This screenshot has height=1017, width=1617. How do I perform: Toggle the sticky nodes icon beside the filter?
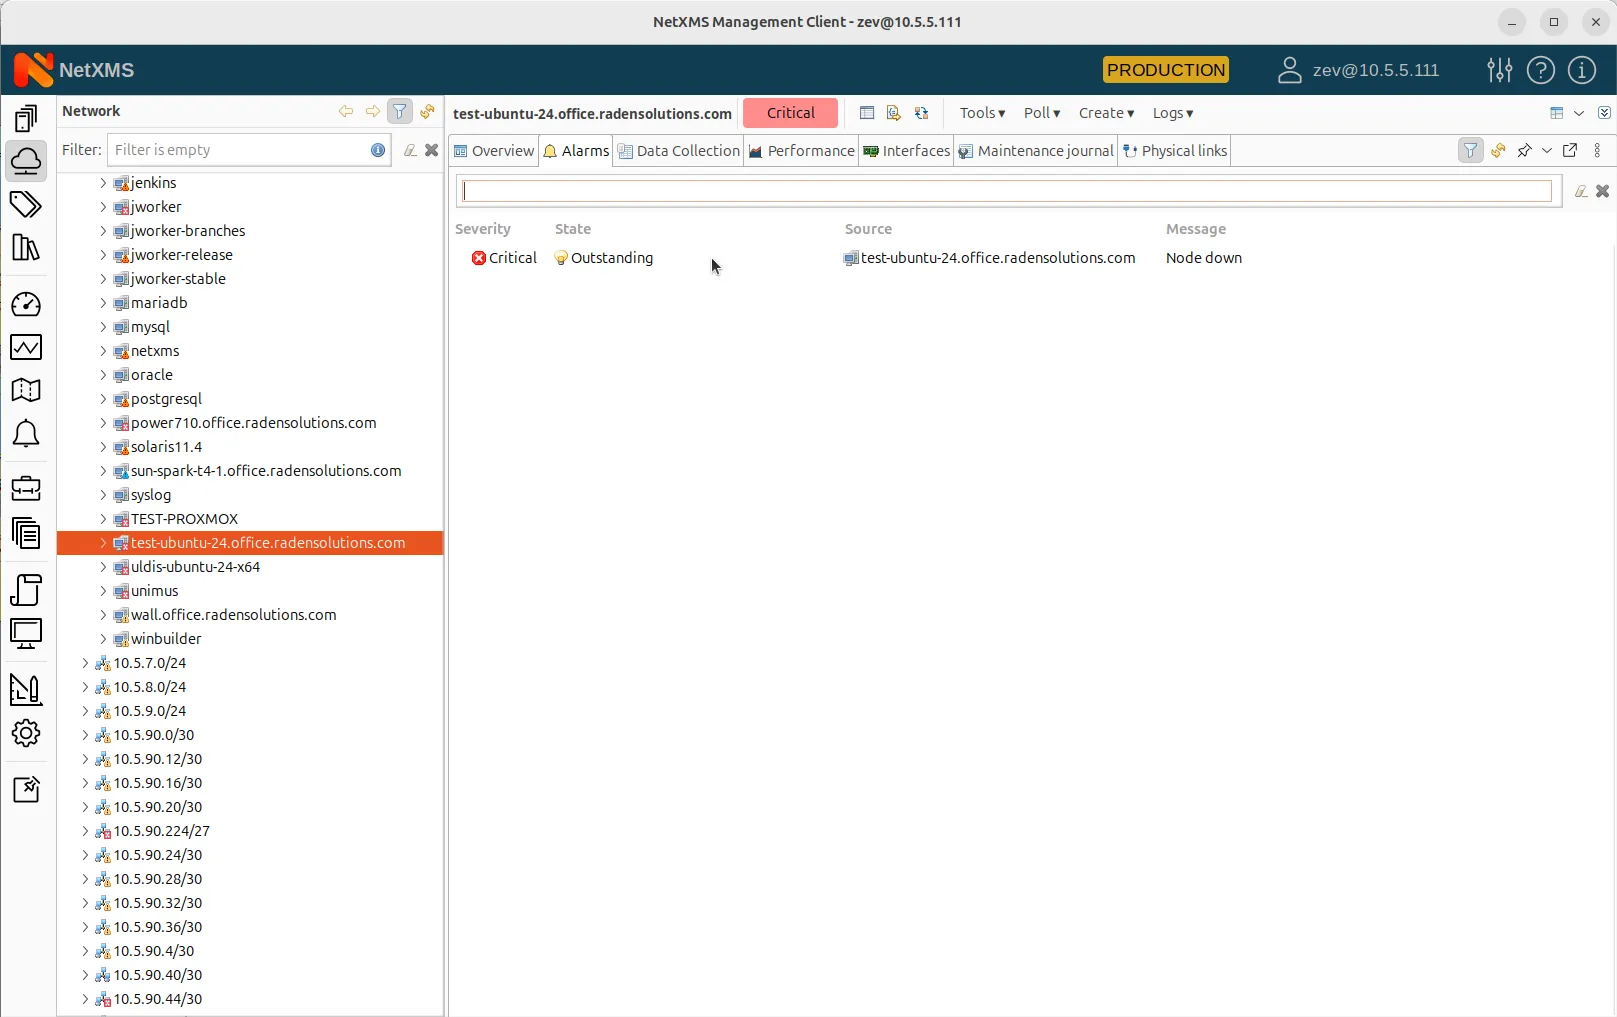click(427, 111)
